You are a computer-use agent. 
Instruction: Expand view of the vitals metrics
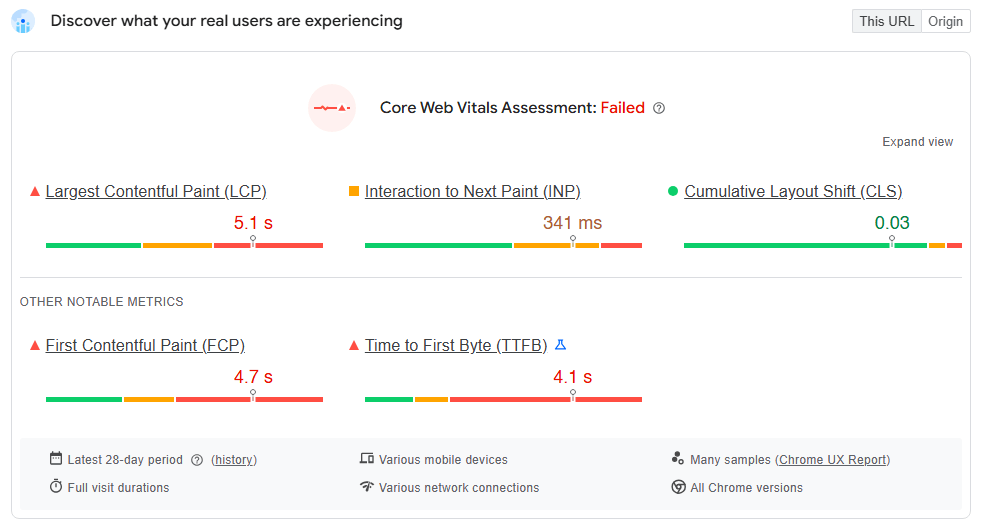click(x=917, y=142)
